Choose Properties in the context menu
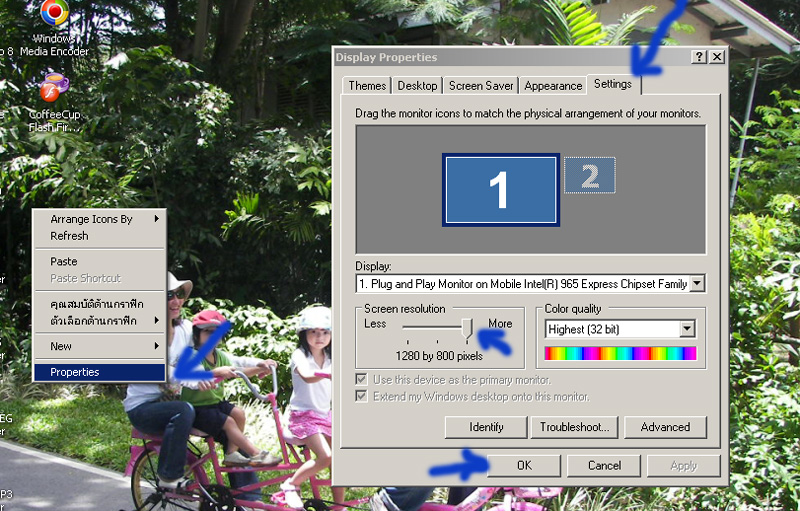This screenshot has width=800, height=511. [x=100, y=372]
